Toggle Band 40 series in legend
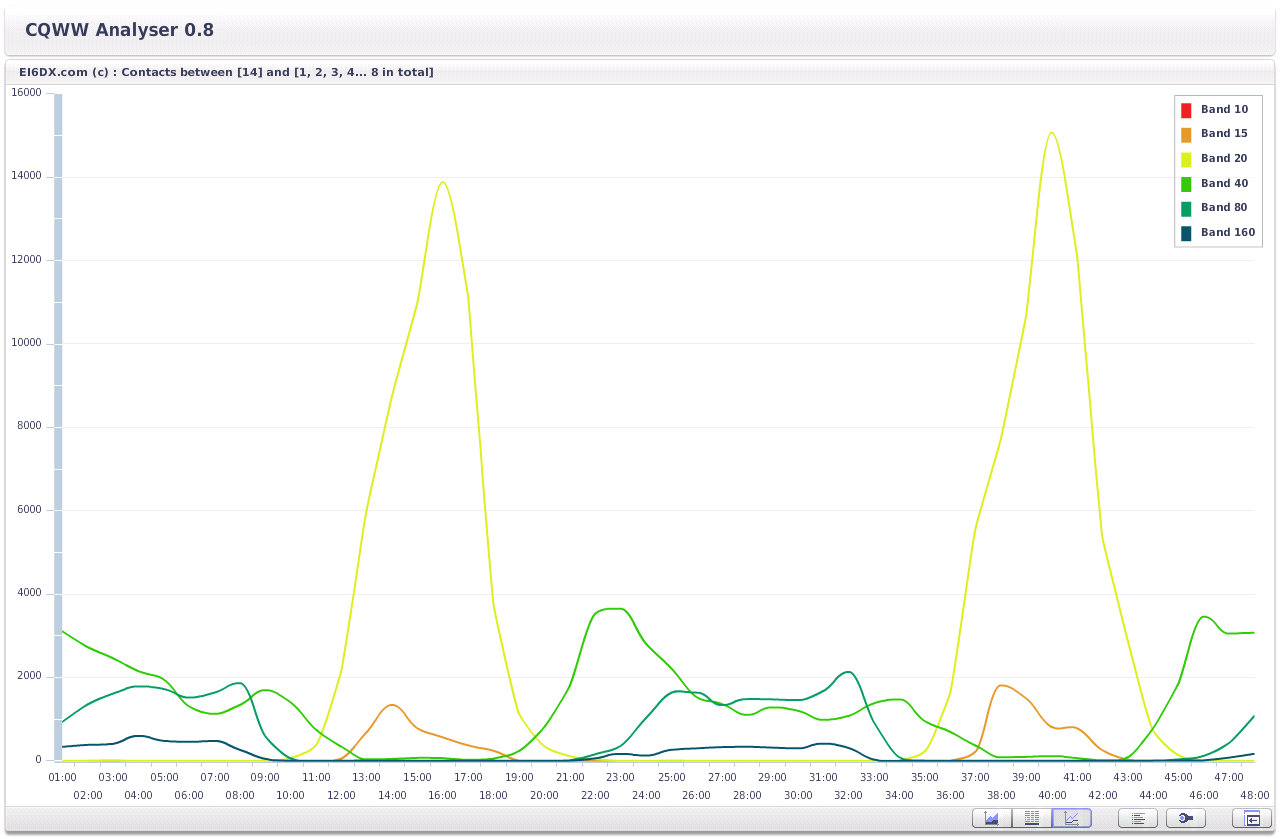 point(1223,183)
